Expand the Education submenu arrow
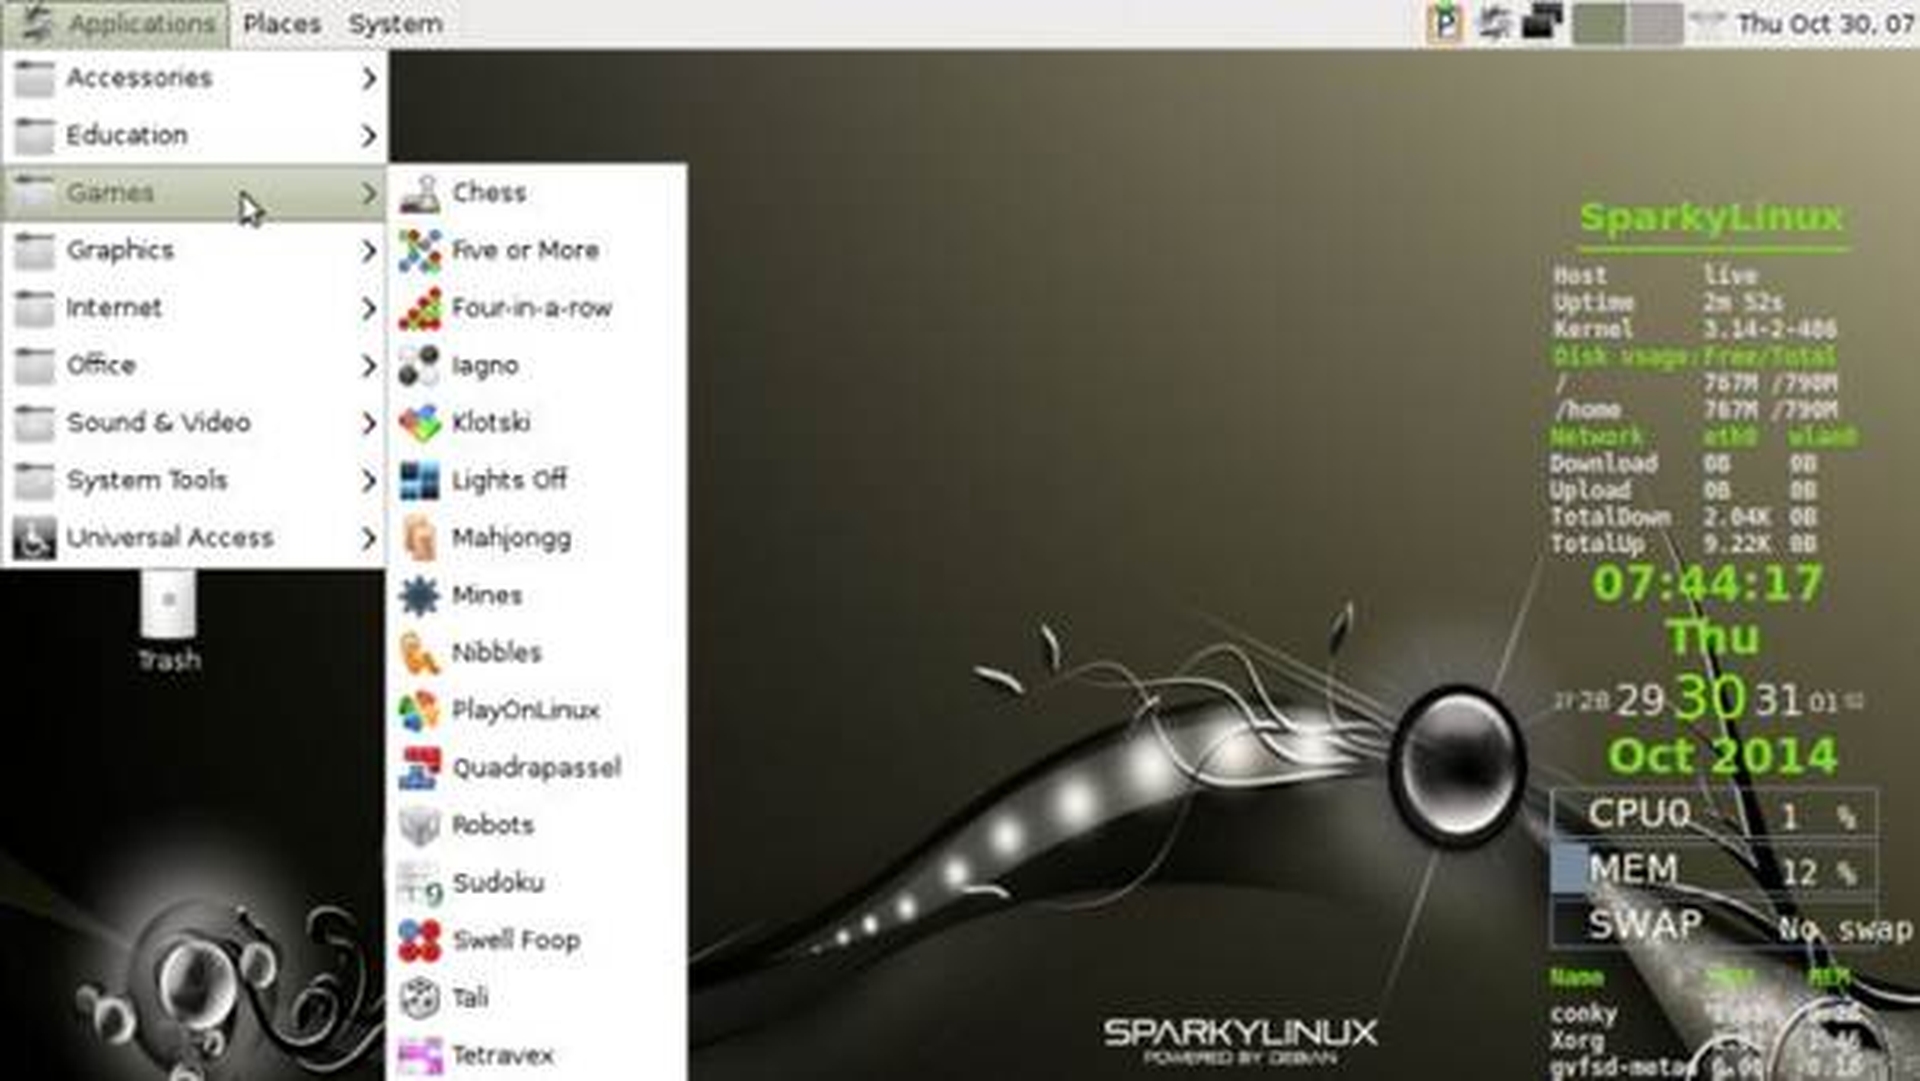The width and height of the screenshot is (1920, 1081). [369, 135]
